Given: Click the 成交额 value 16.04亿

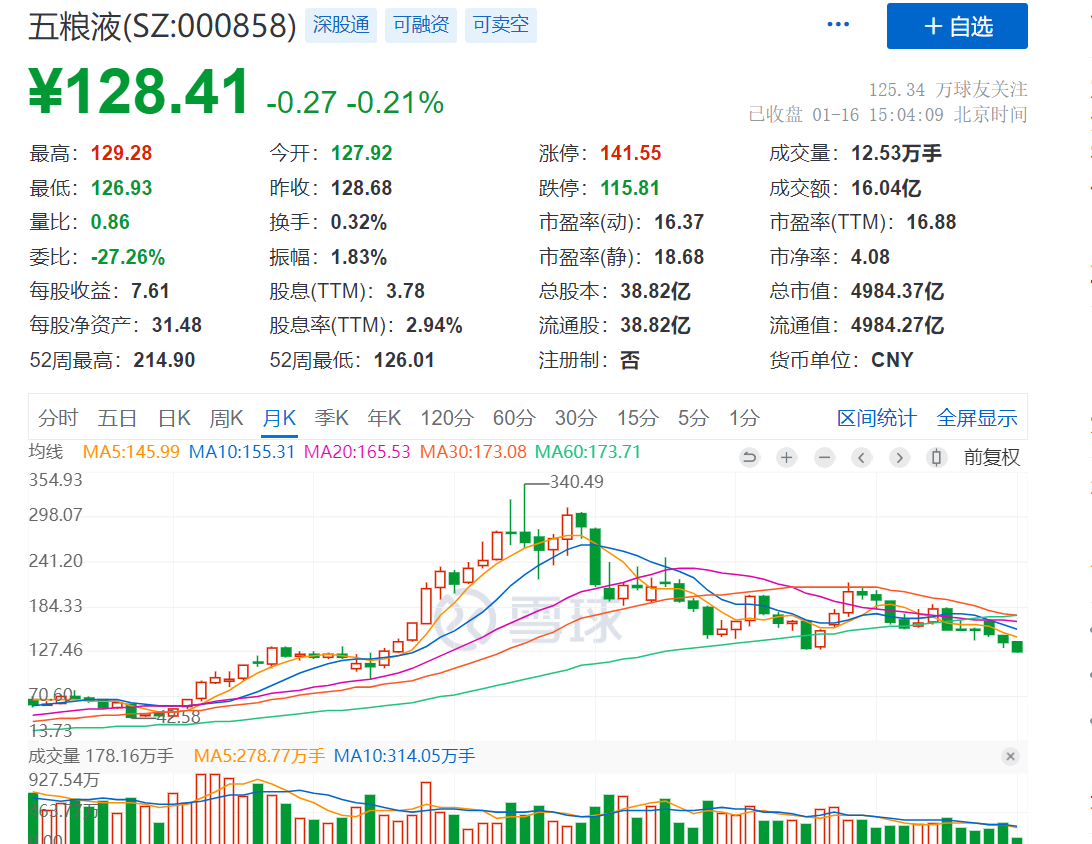Looking at the screenshot, I should (x=886, y=188).
